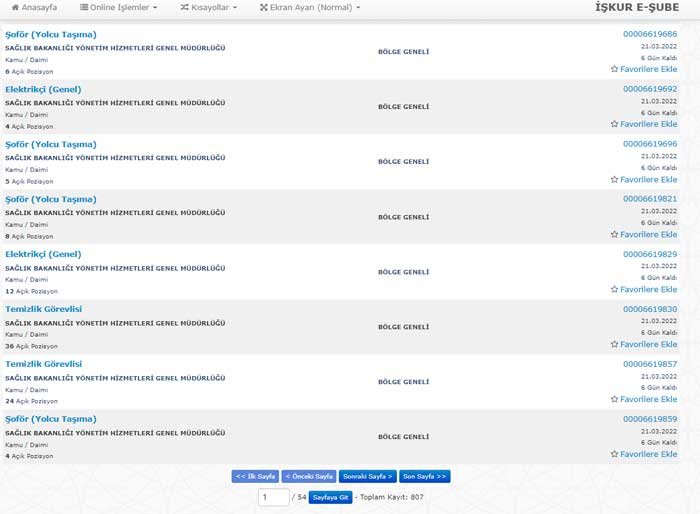Star the listing numbered 00006619696
The height and width of the screenshot is (514, 700).
click(614, 180)
